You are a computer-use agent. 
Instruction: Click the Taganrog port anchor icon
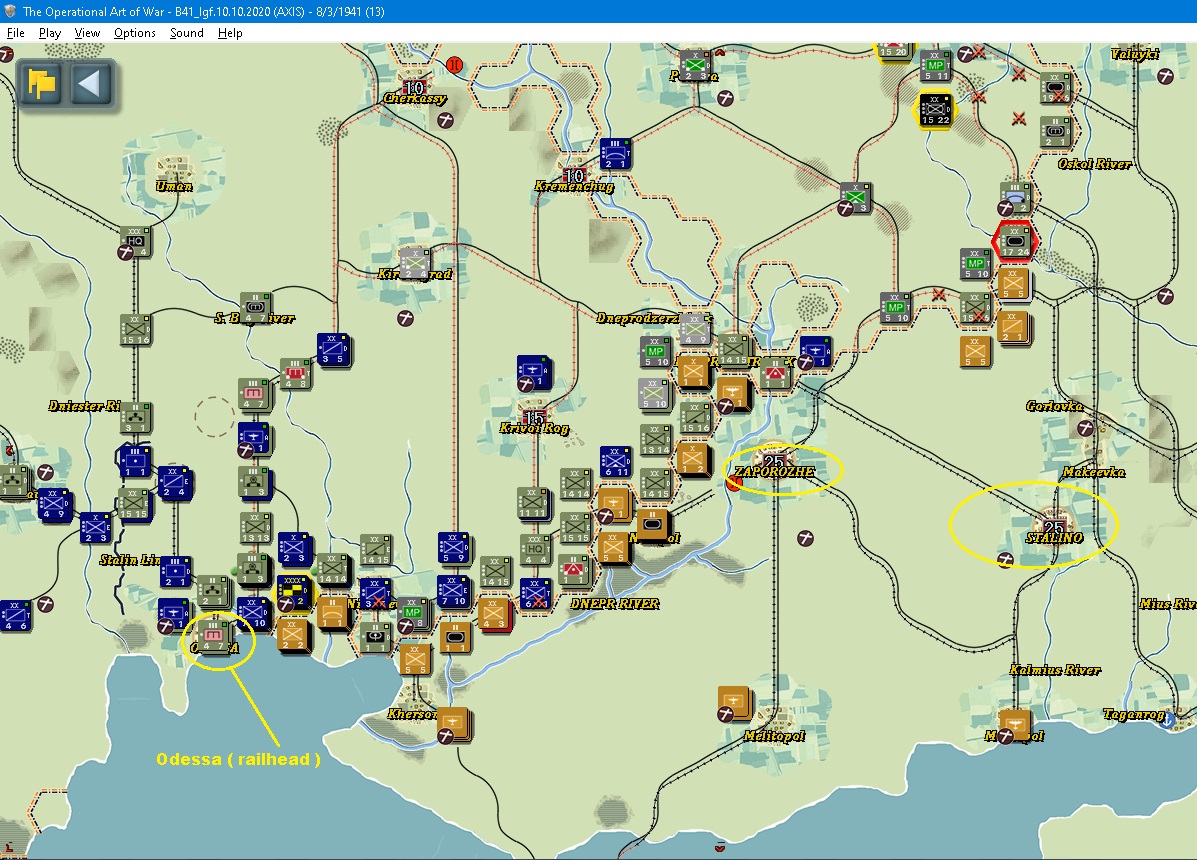pos(1166,720)
